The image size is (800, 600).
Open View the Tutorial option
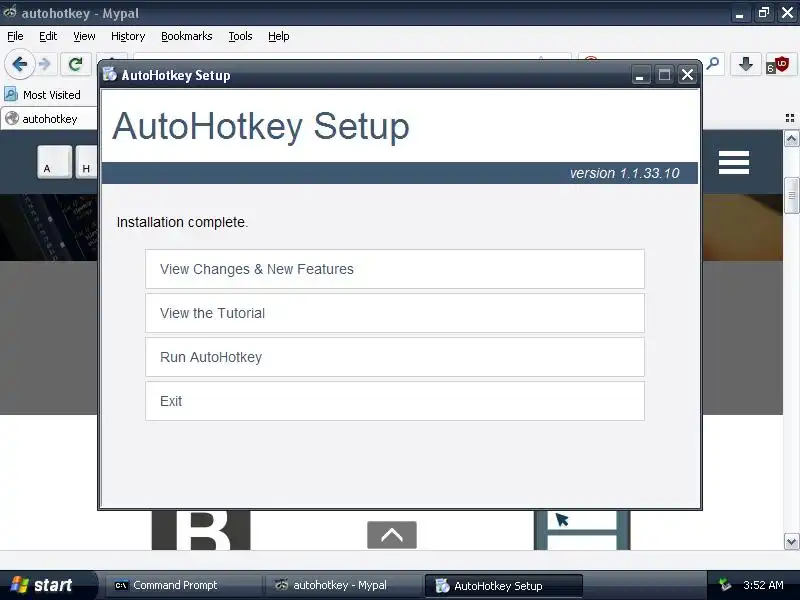[x=394, y=313]
